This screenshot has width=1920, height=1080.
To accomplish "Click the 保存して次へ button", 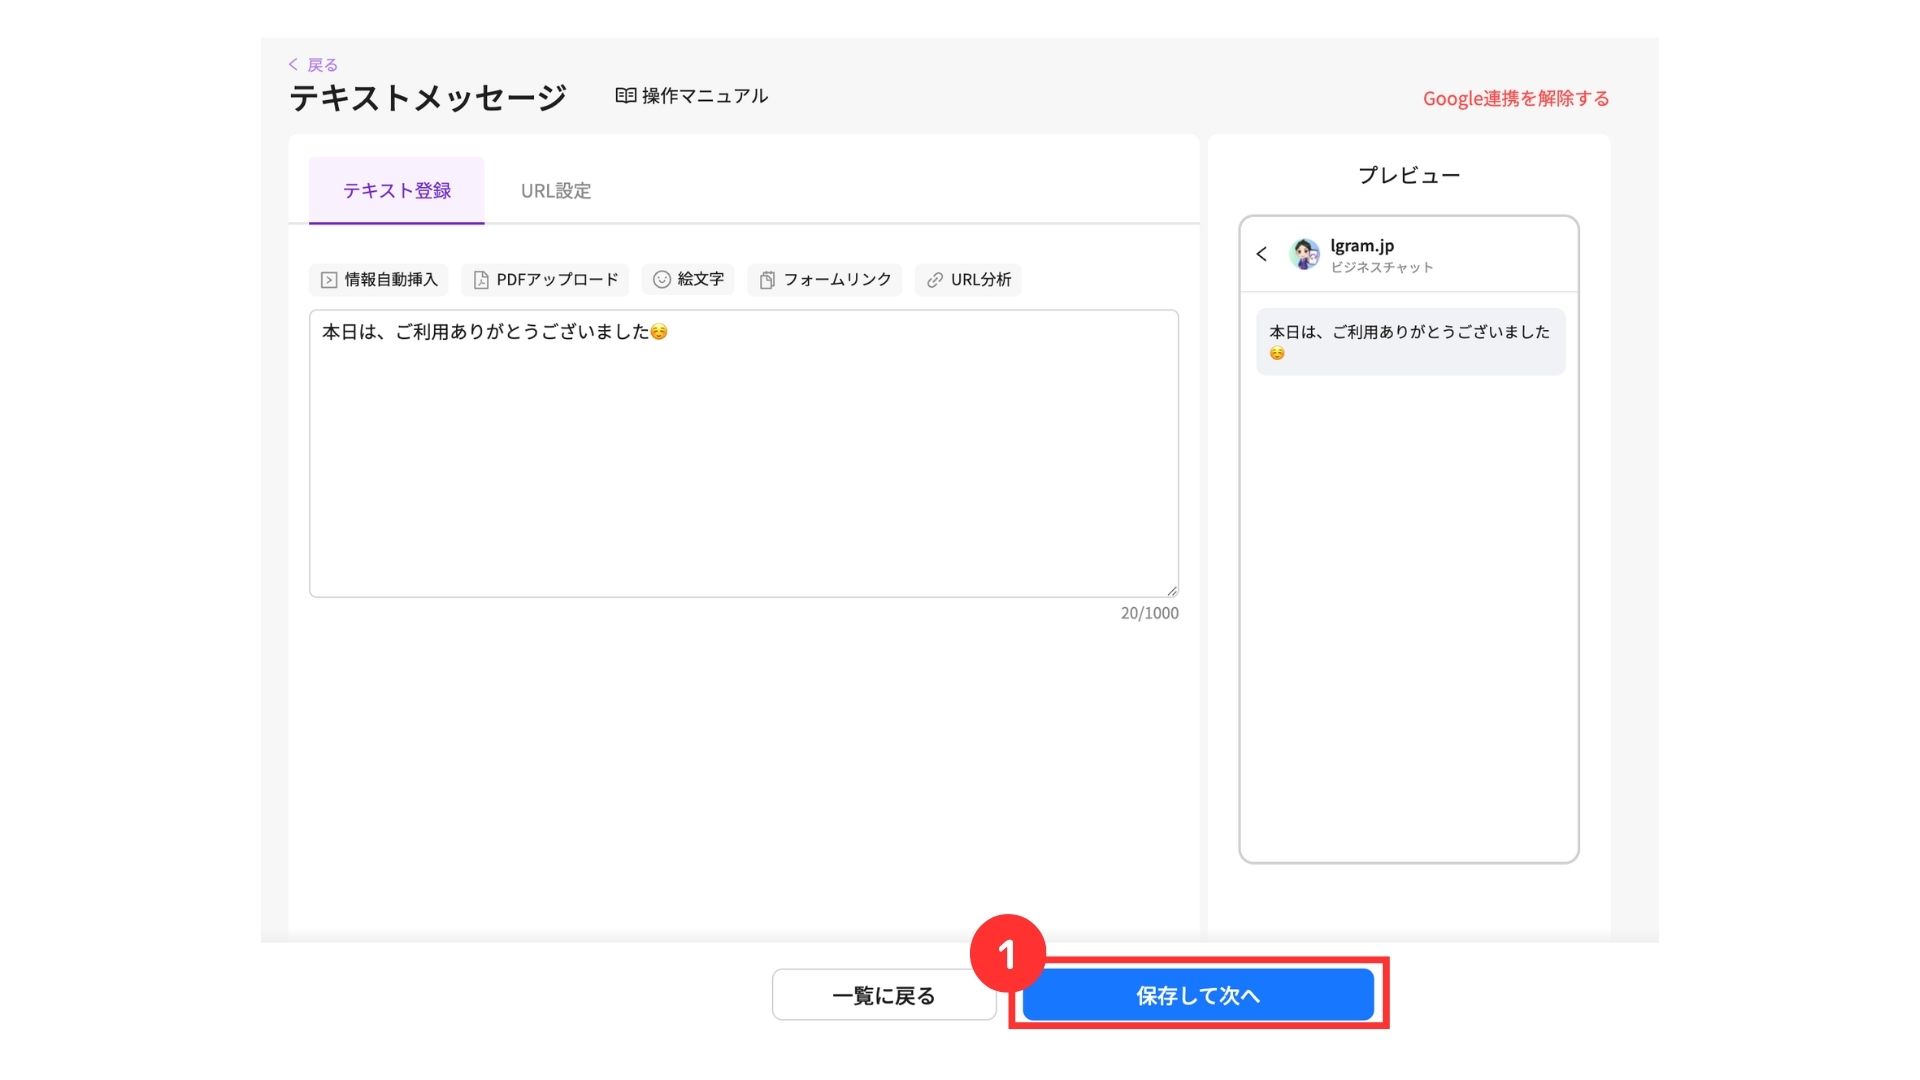I will 1198,995.
